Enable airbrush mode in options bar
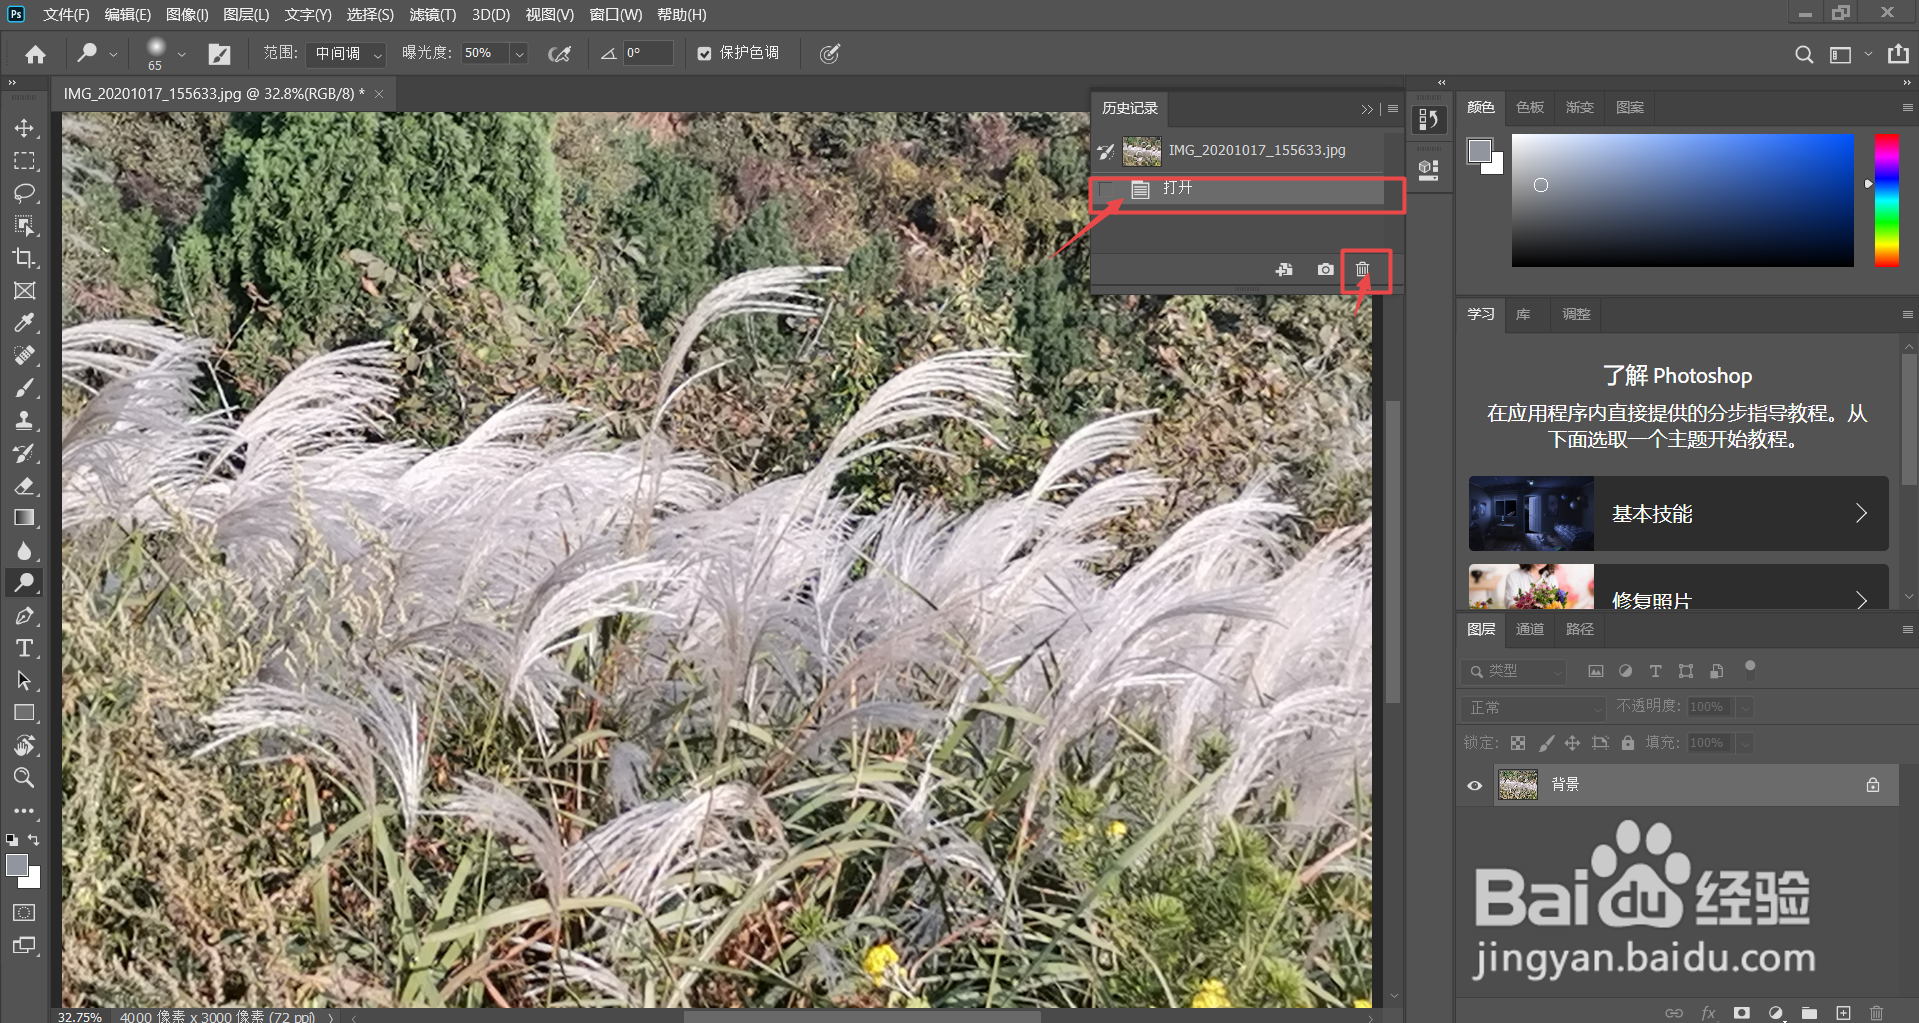 tap(560, 54)
